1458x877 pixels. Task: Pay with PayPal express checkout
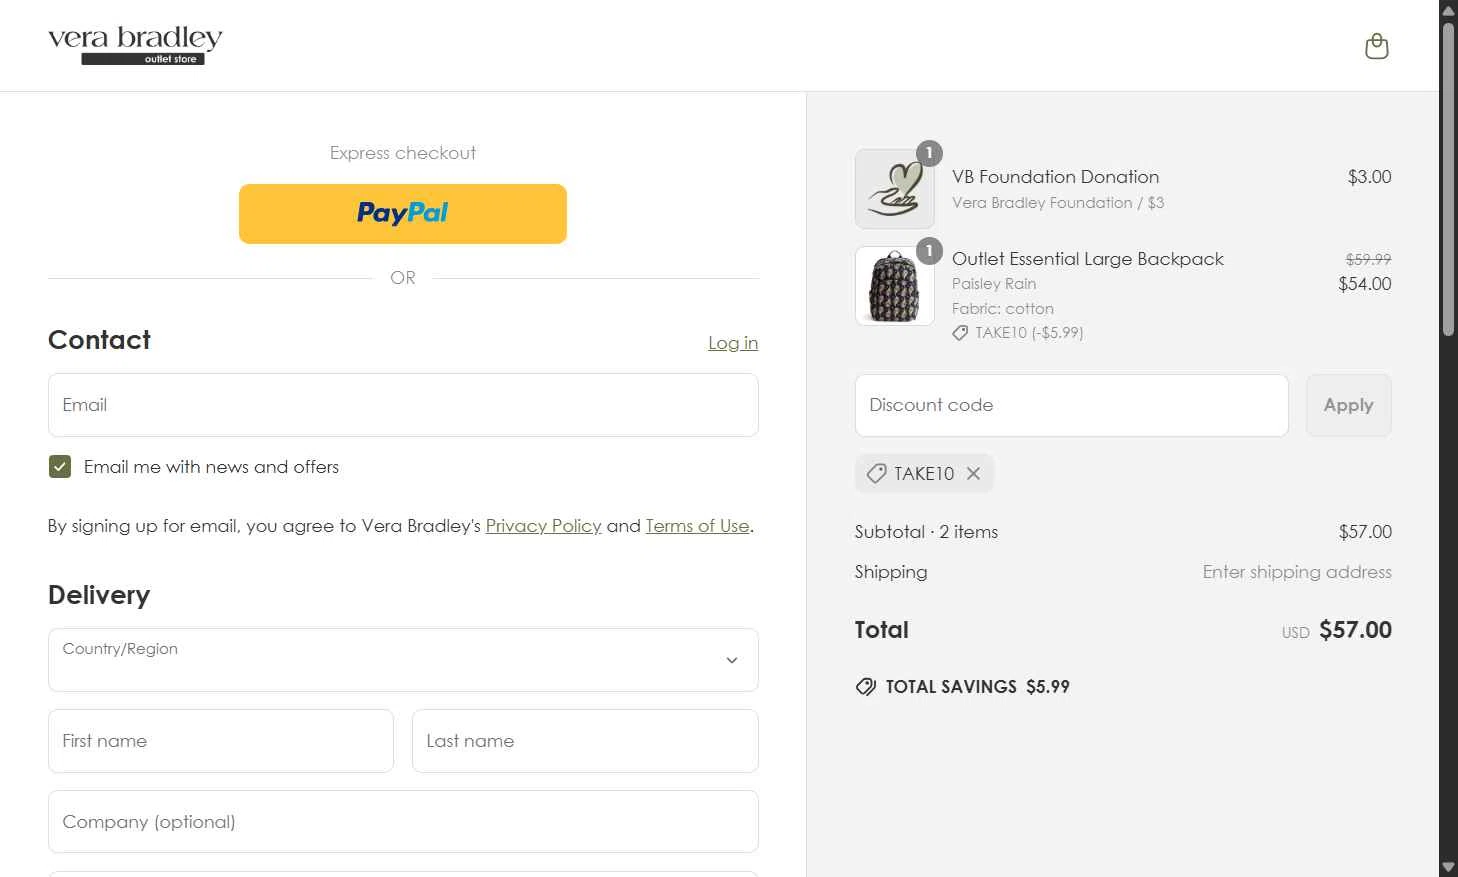pyautogui.click(x=402, y=213)
